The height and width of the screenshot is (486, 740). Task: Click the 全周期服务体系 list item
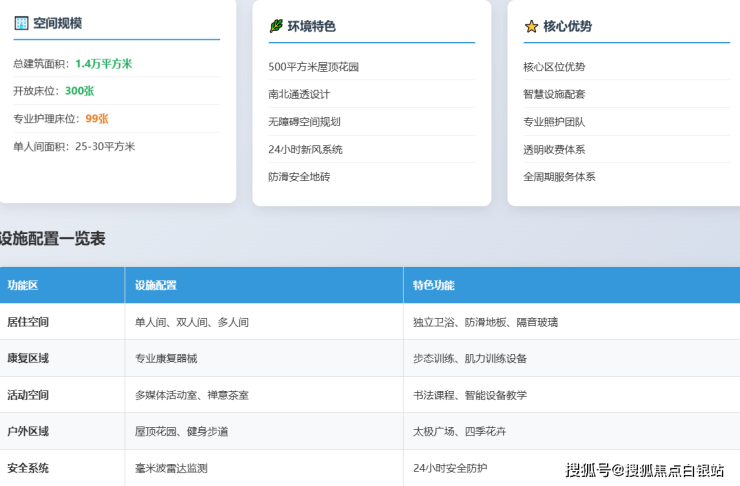tap(559, 177)
